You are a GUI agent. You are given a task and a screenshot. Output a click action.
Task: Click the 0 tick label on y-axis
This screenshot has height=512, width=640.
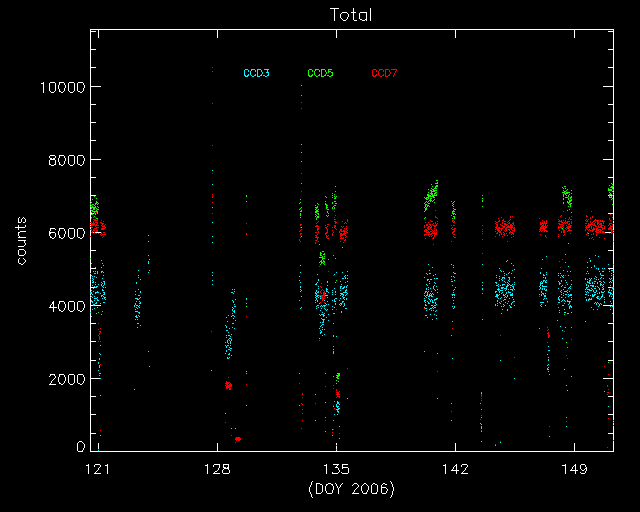pos(78,446)
